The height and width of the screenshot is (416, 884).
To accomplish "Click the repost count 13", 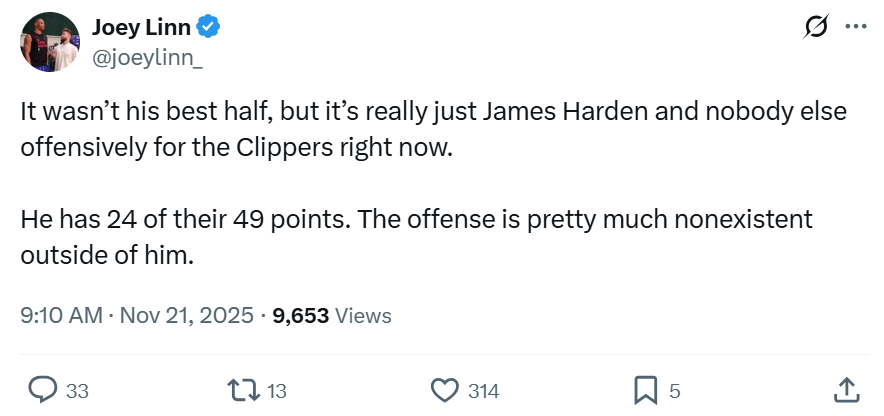I will tap(279, 391).
